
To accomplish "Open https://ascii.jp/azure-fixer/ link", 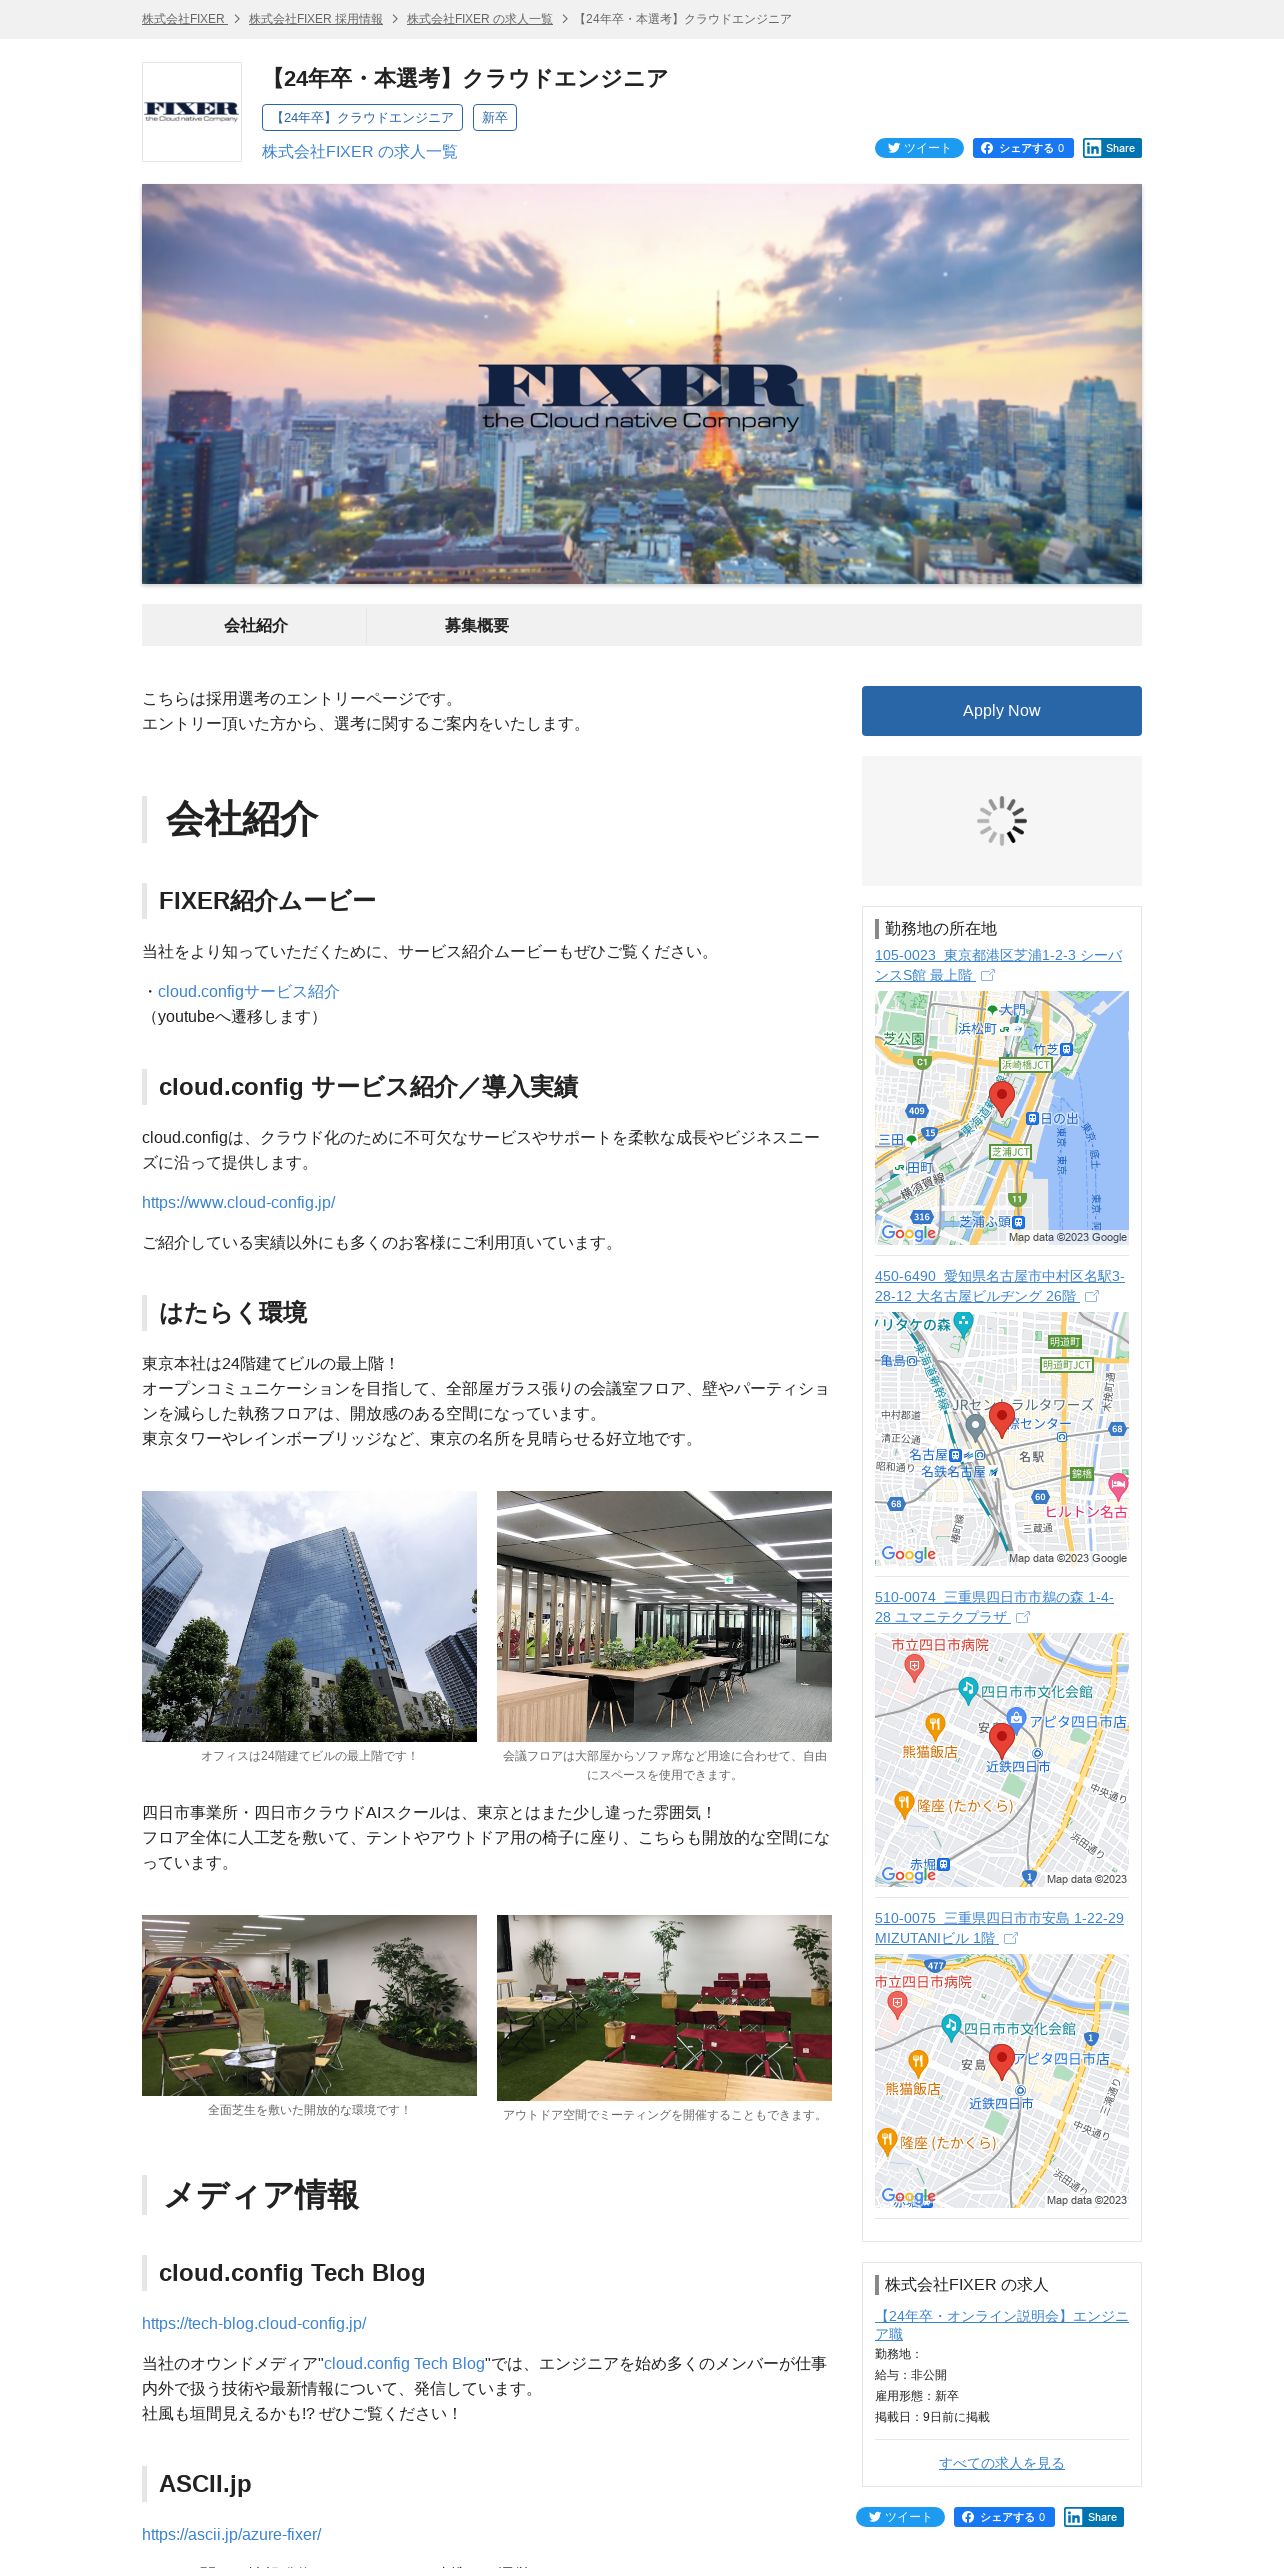I will click(x=232, y=2535).
